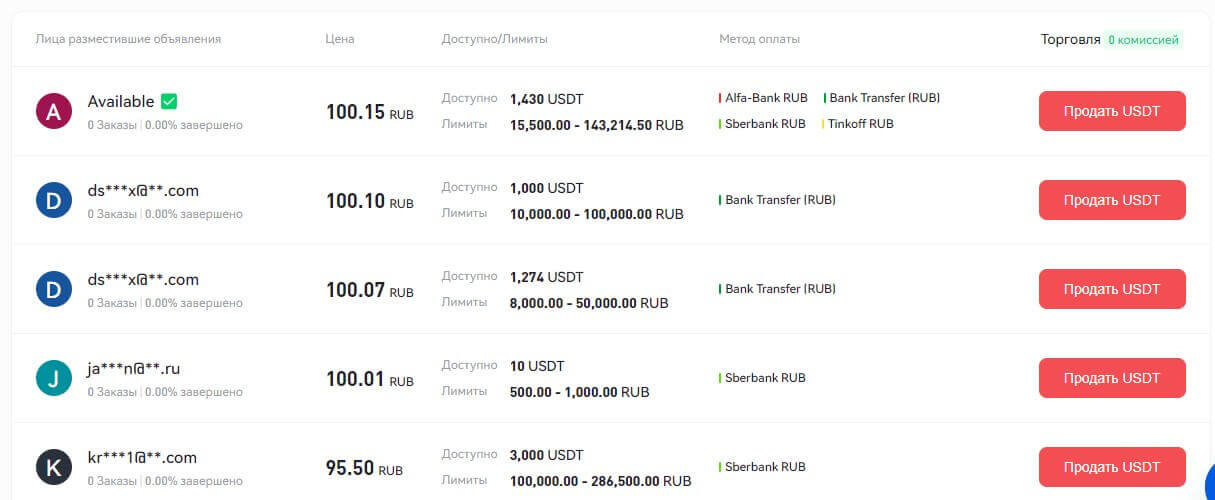
Task: Sell USDT to ja***n@**.ru at 100.01 RUB
Action: coord(1112,378)
